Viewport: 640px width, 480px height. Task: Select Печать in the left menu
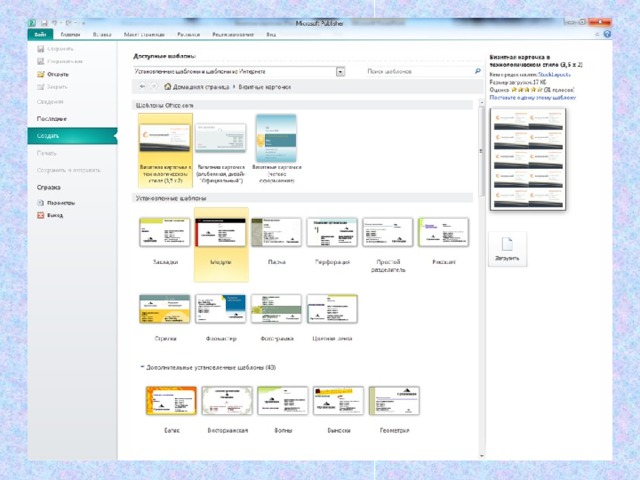[48, 153]
